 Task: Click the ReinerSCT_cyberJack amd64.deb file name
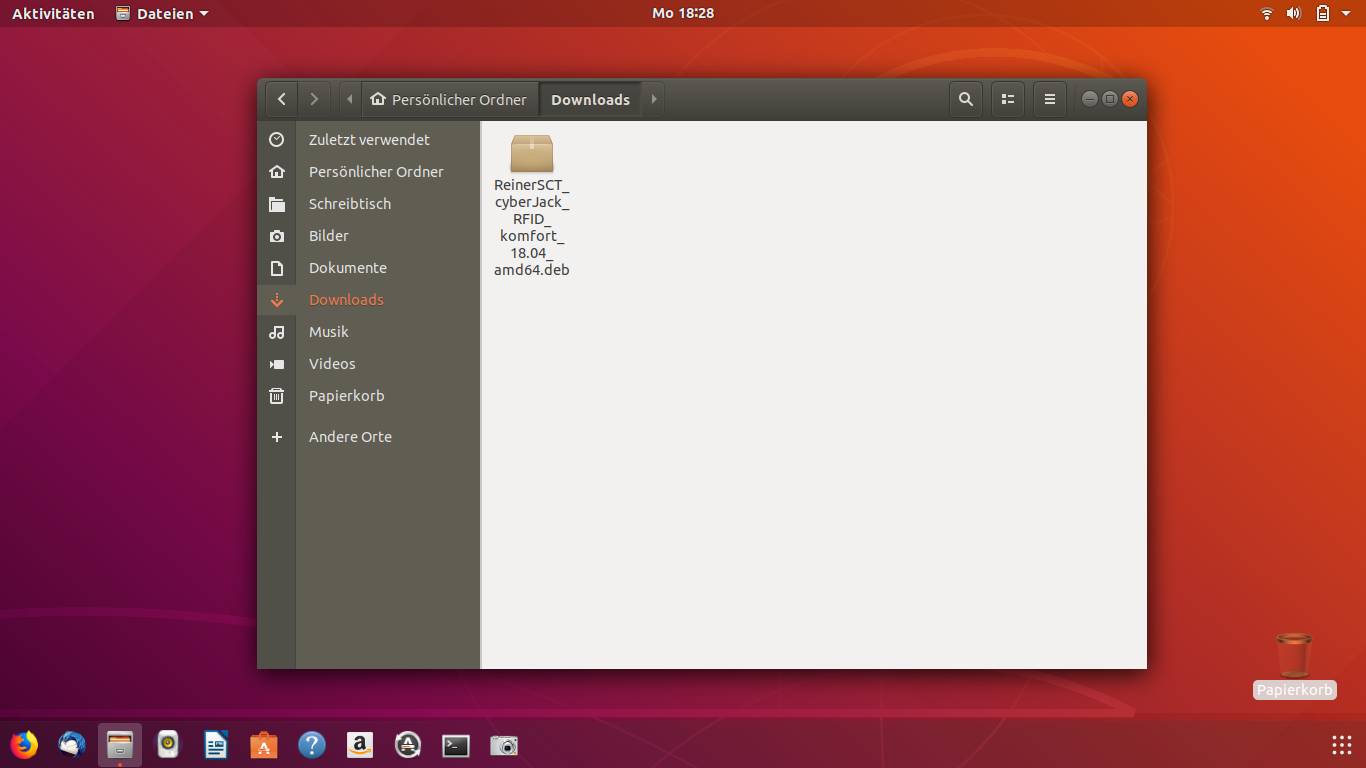[532, 227]
